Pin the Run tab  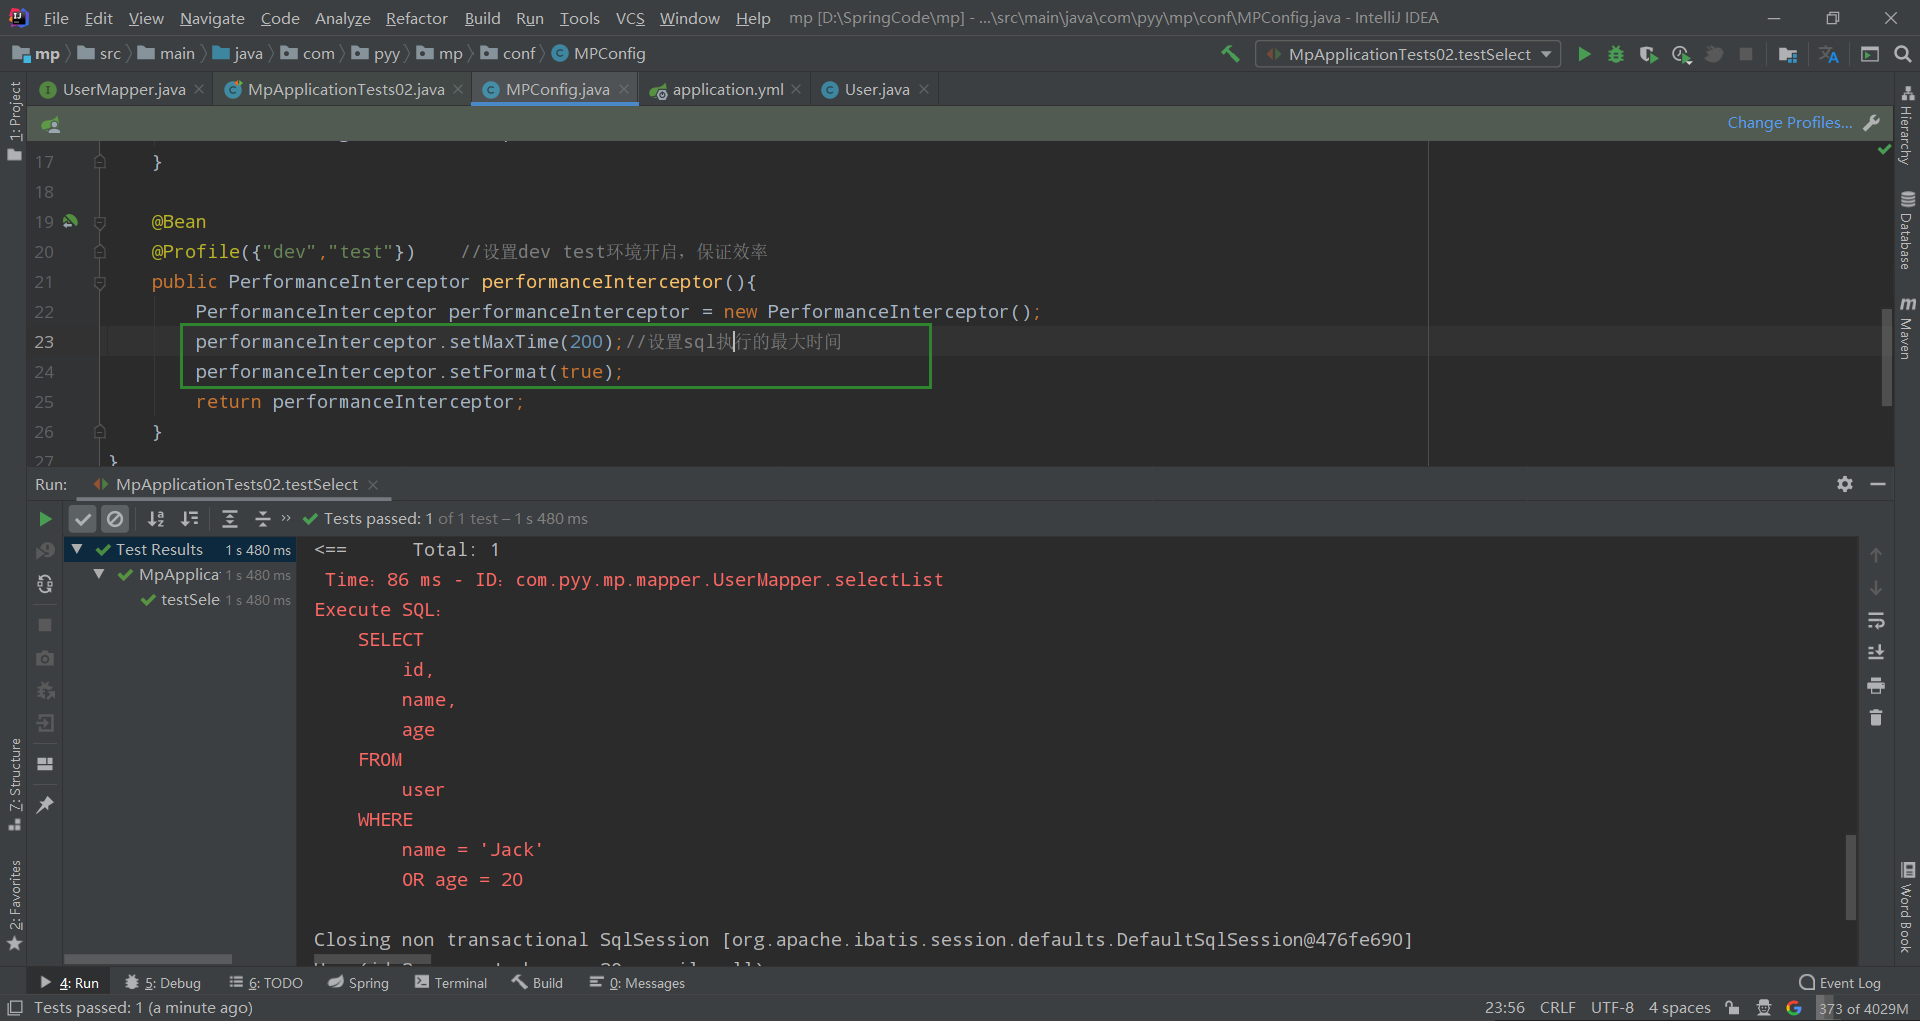point(45,804)
